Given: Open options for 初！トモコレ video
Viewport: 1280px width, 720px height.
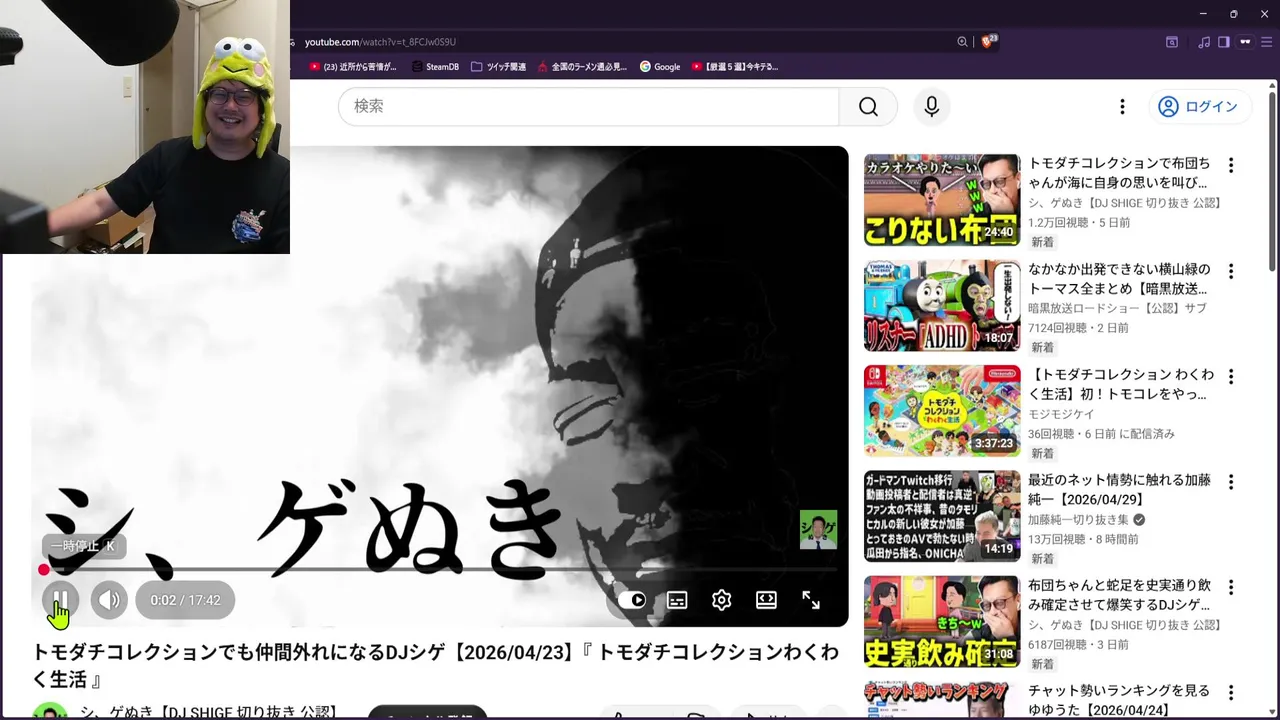Looking at the screenshot, I should [x=1231, y=376].
